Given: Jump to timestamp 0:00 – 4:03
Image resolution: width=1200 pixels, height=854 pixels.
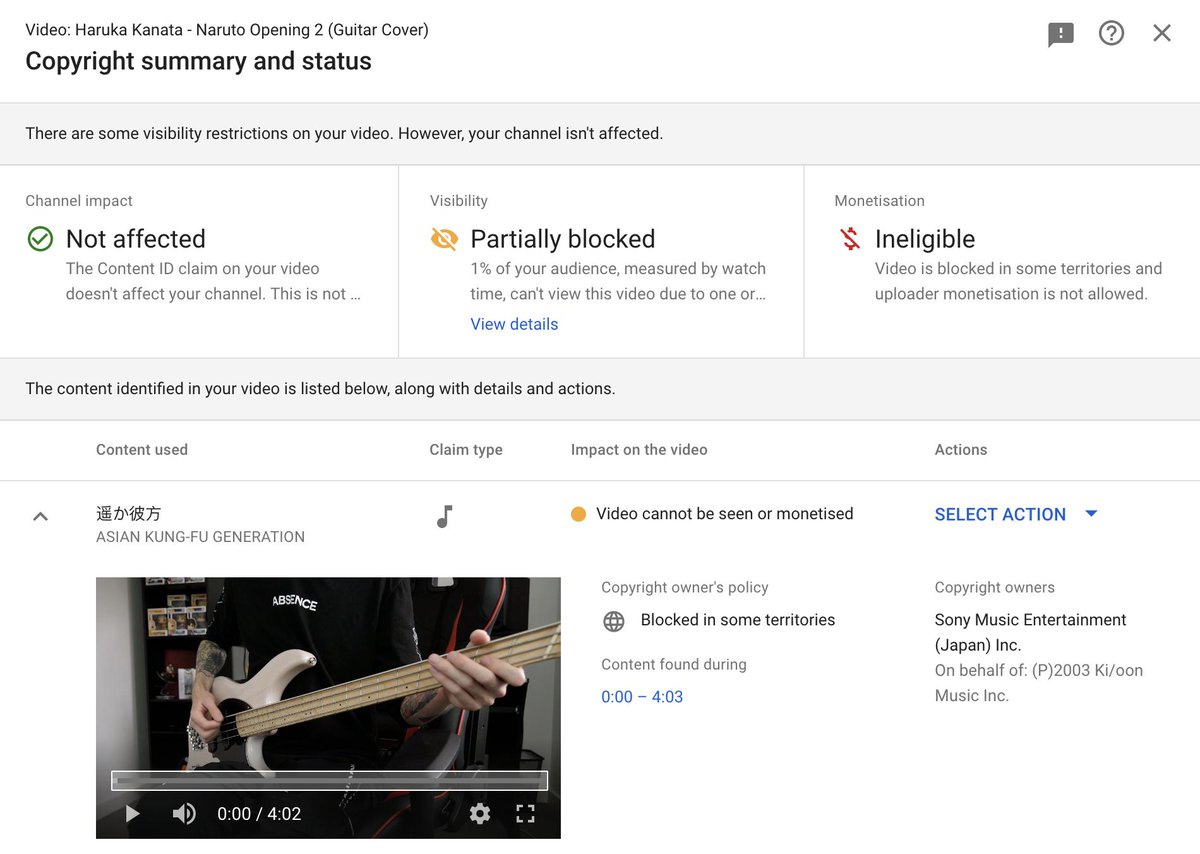Looking at the screenshot, I should pyautogui.click(x=642, y=697).
